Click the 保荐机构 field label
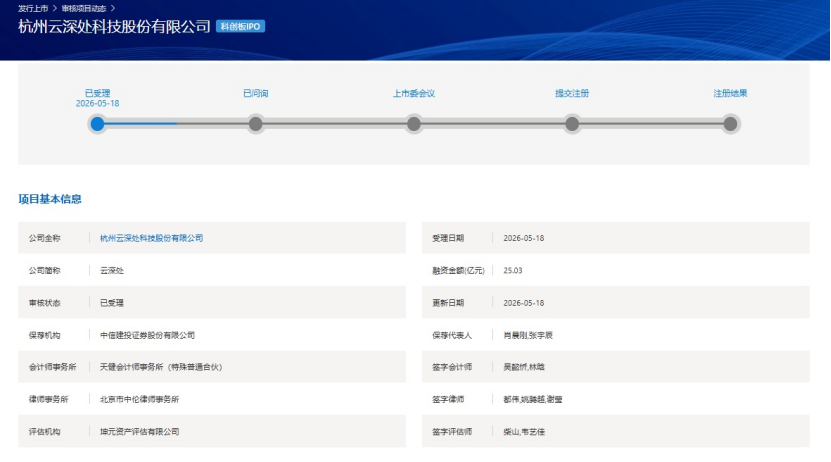The height and width of the screenshot is (462, 831). [x=45, y=335]
